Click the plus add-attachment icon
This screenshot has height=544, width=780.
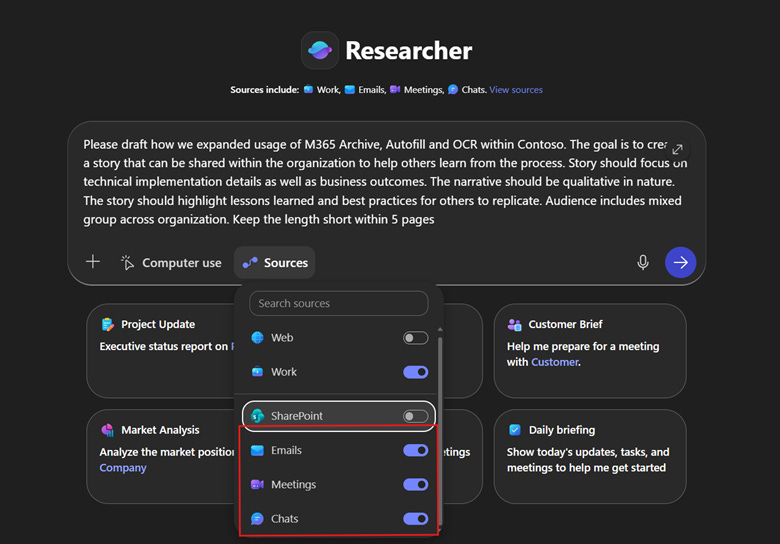coord(93,262)
